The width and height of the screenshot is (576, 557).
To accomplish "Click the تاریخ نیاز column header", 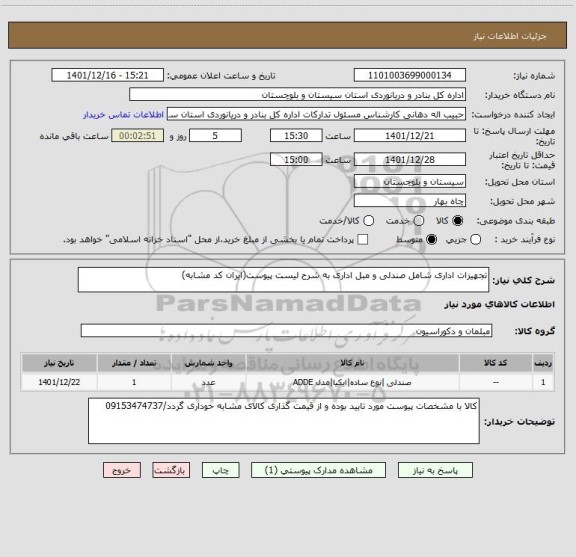I will coord(59,363).
